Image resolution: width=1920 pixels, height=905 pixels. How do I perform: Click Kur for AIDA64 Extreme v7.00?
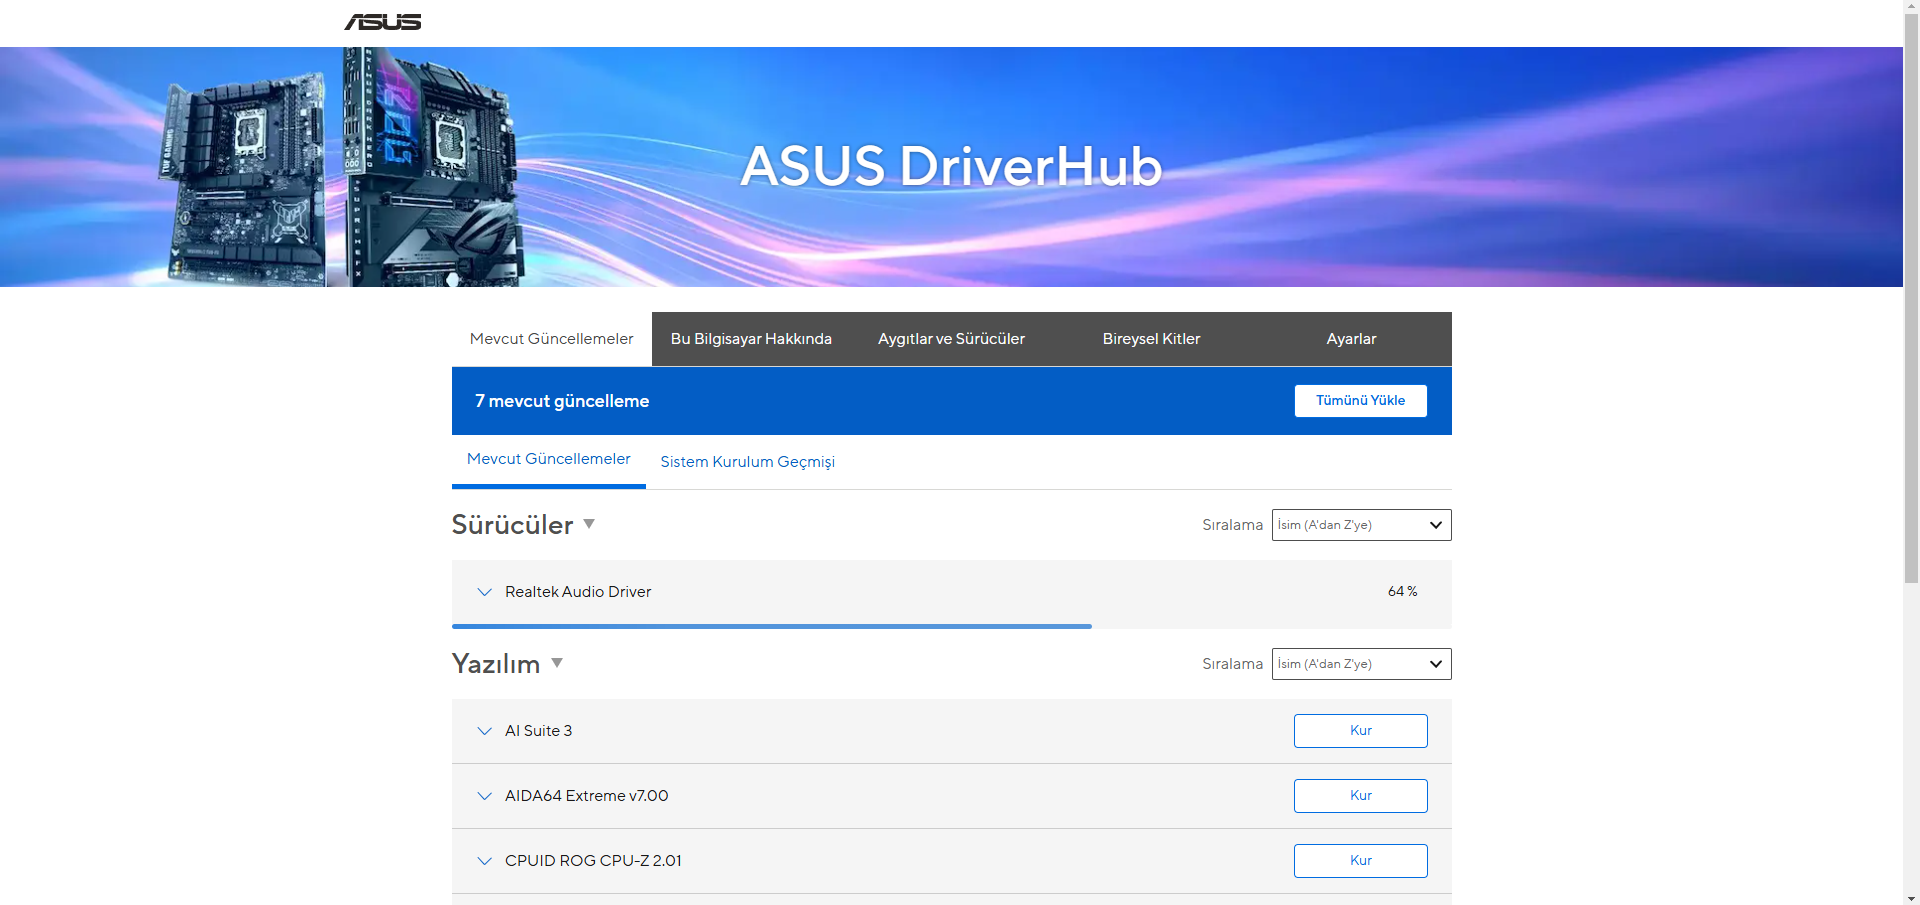pyautogui.click(x=1360, y=796)
